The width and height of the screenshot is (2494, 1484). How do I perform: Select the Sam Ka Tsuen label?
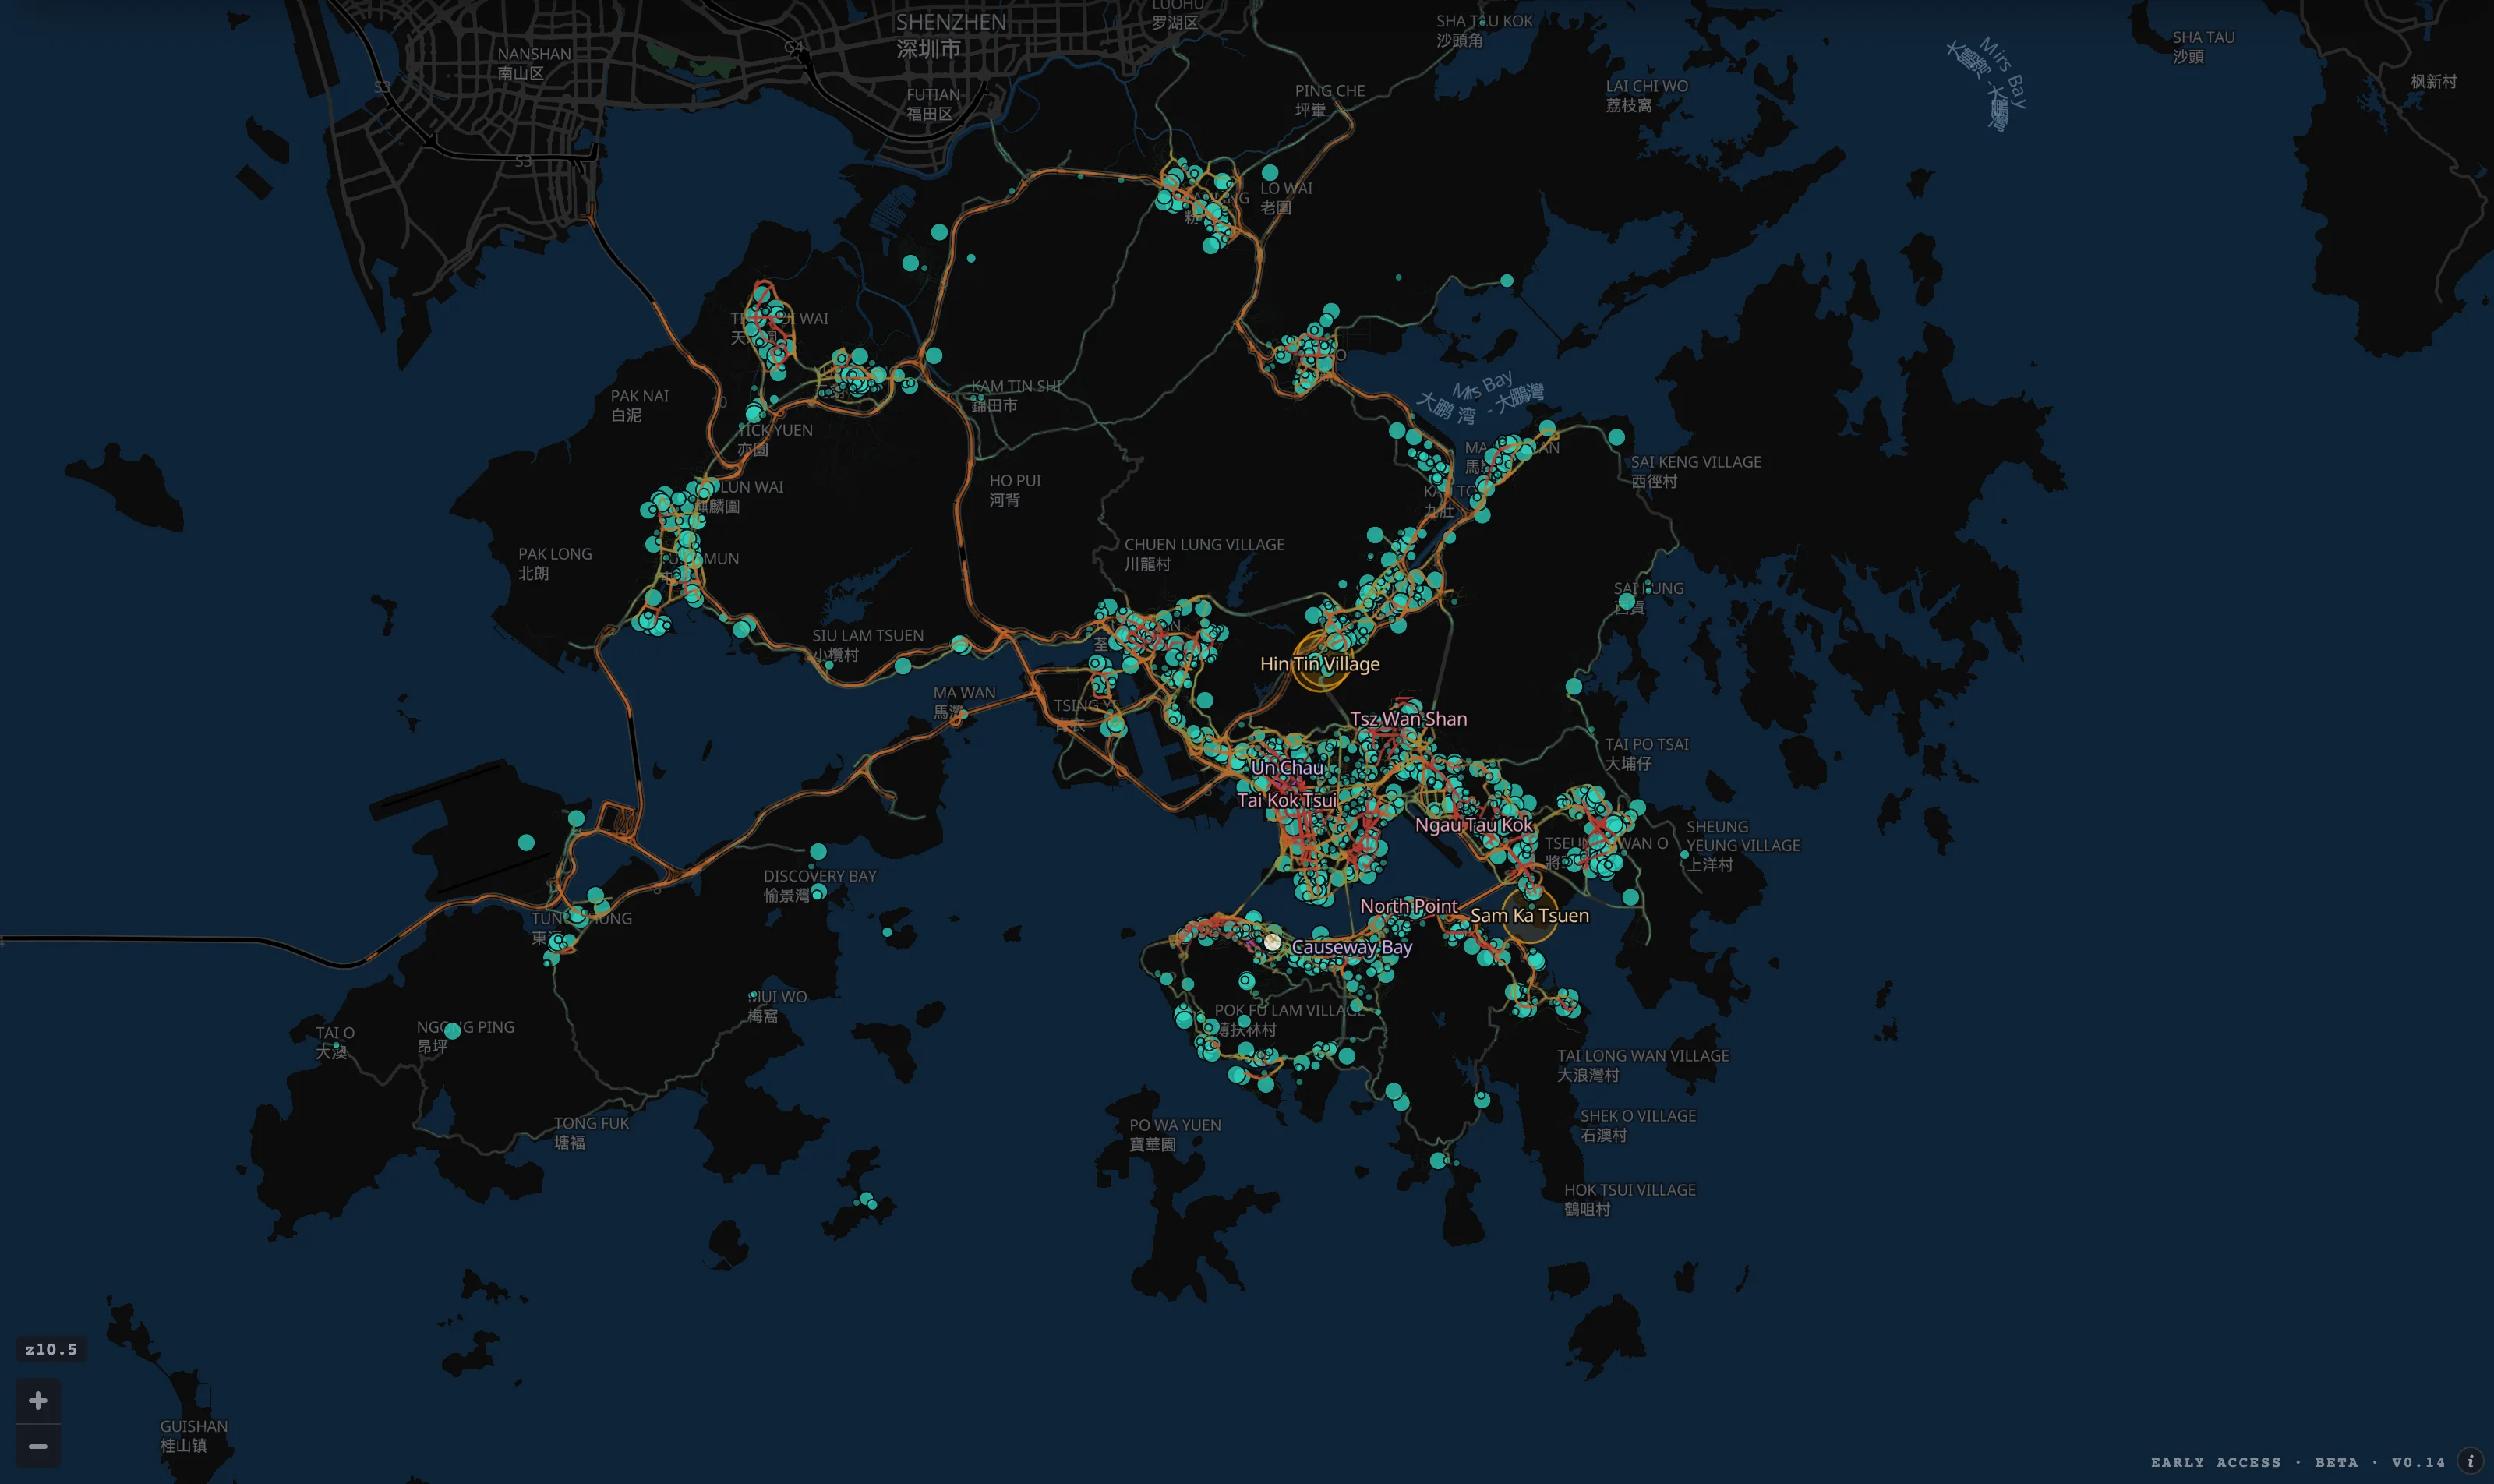pyautogui.click(x=1529, y=916)
